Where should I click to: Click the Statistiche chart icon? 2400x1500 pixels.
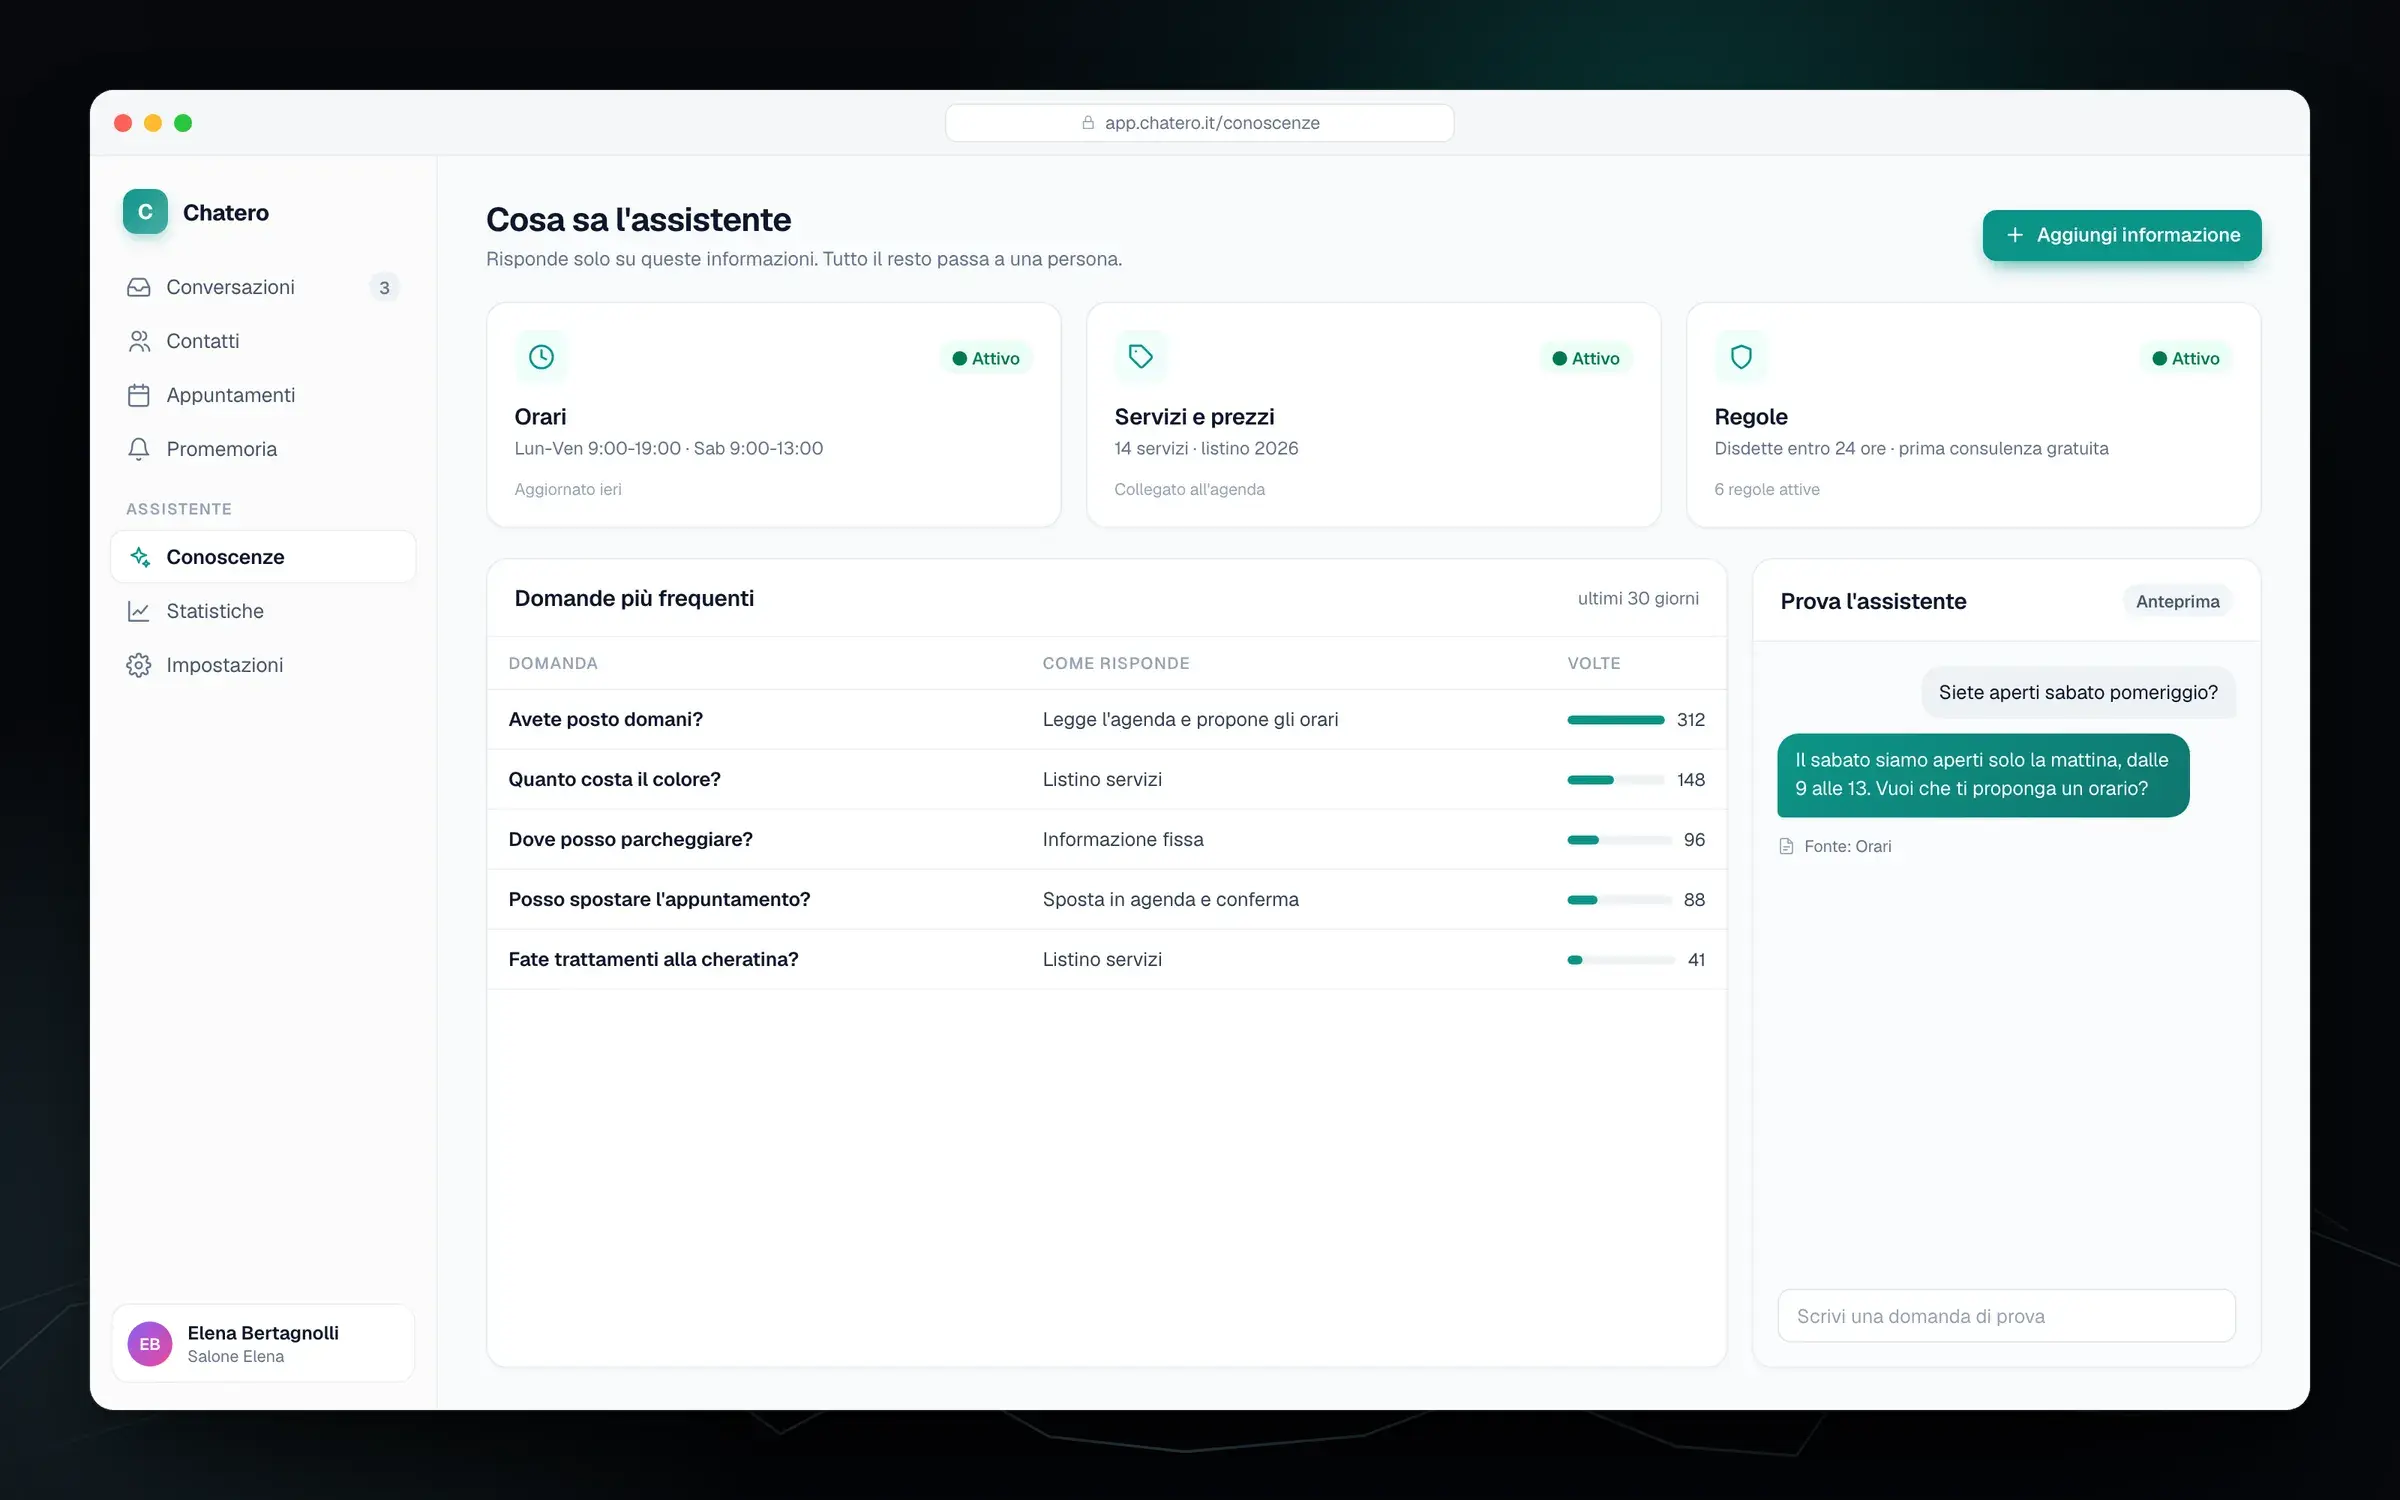[139, 611]
